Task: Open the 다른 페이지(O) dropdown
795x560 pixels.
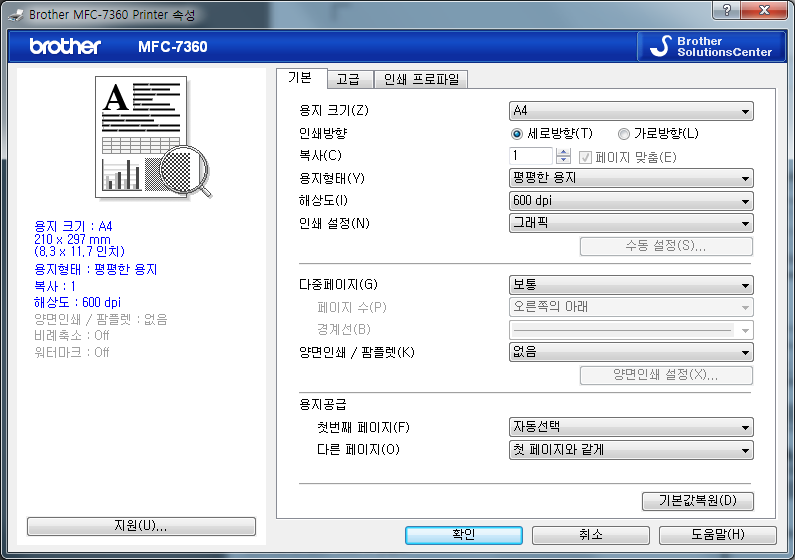Action: pyautogui.click(x=631, y=450)
